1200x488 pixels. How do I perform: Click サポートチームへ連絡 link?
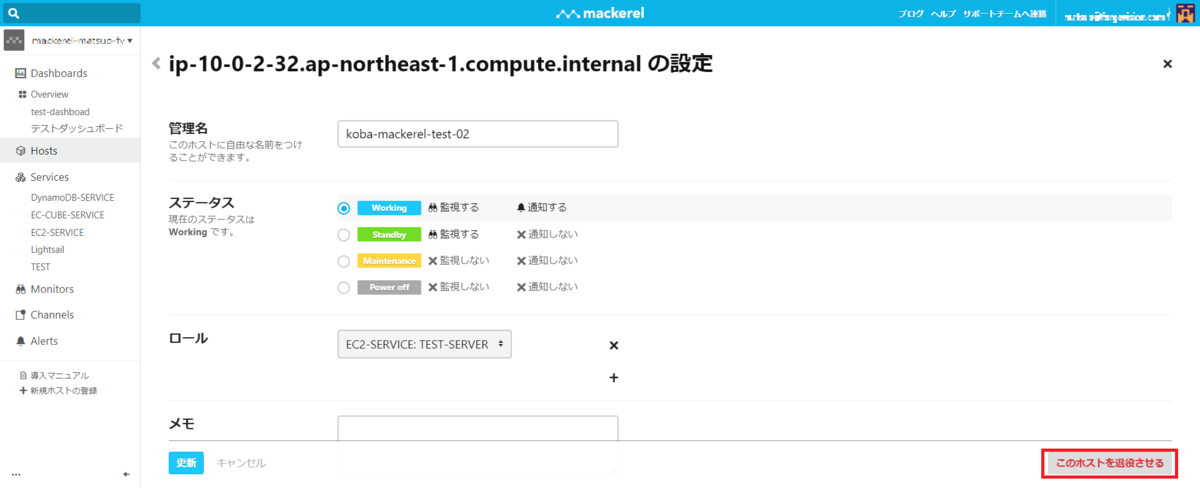coord(1003,15)
